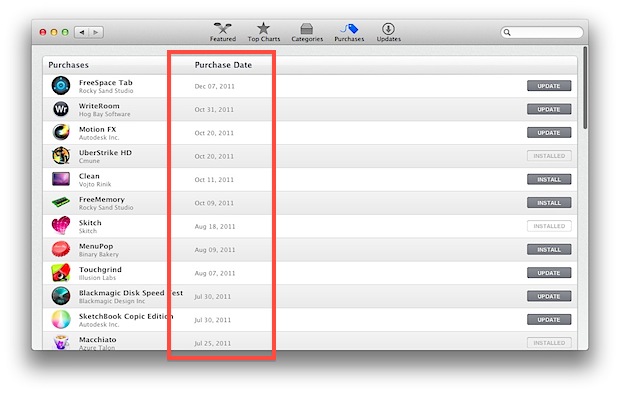
Task: Update FreeSpace Tab
Action: (x=549, y=86)
